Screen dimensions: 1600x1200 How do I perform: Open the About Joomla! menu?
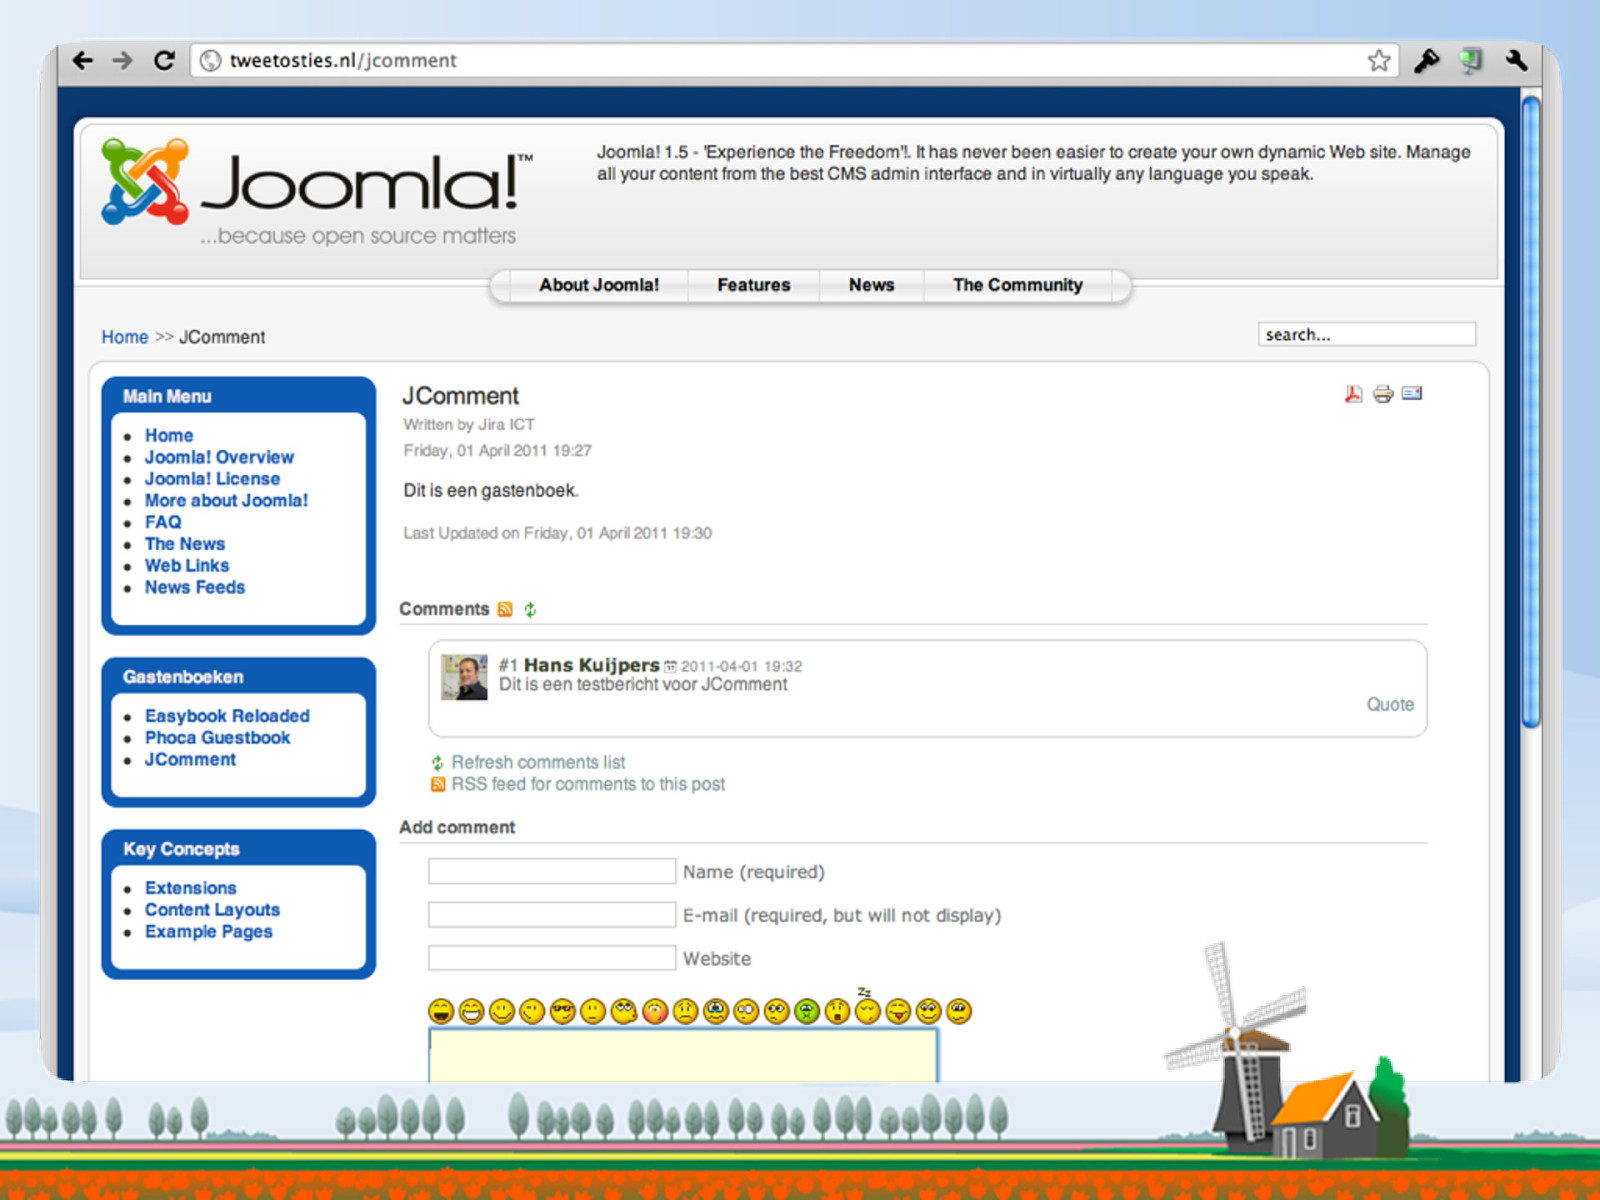pyautogui.click(x=599, y=285)
